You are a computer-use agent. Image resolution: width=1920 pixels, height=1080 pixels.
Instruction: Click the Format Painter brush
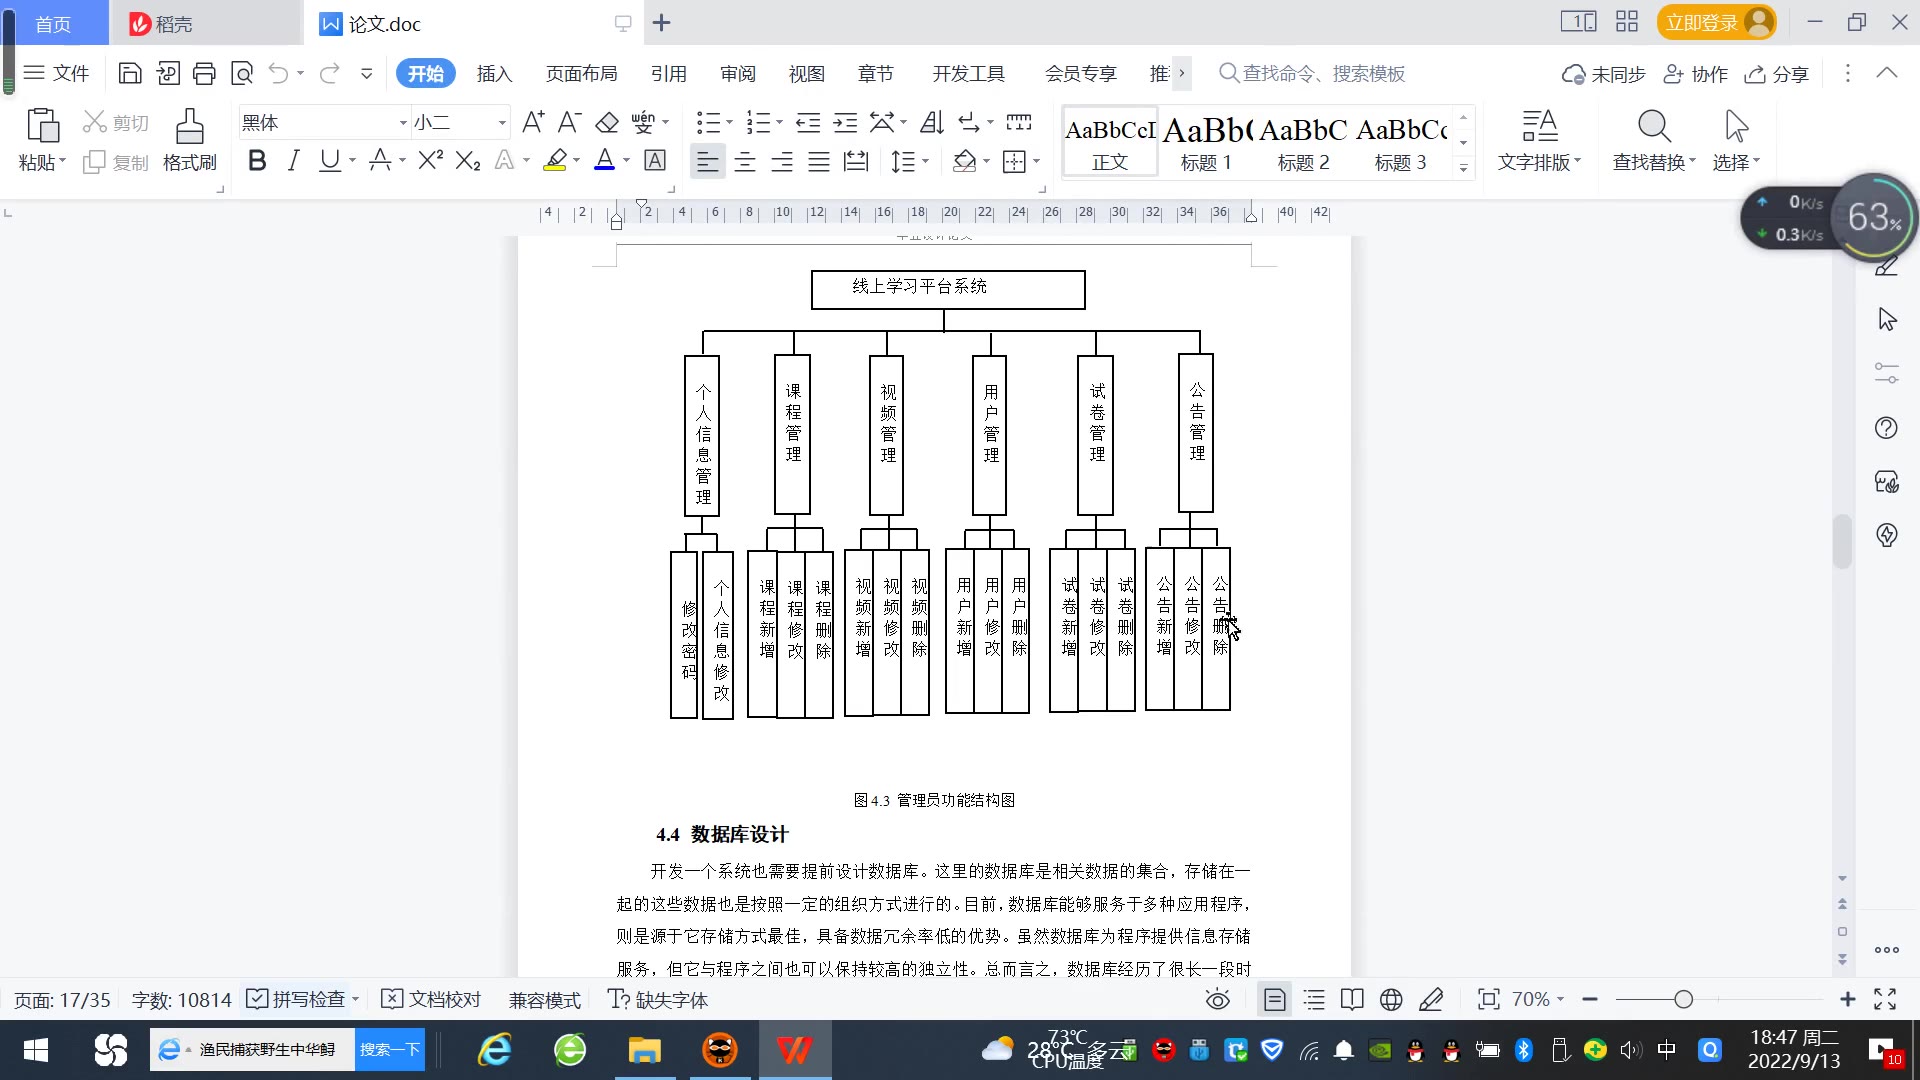click(x=189, y=140)
